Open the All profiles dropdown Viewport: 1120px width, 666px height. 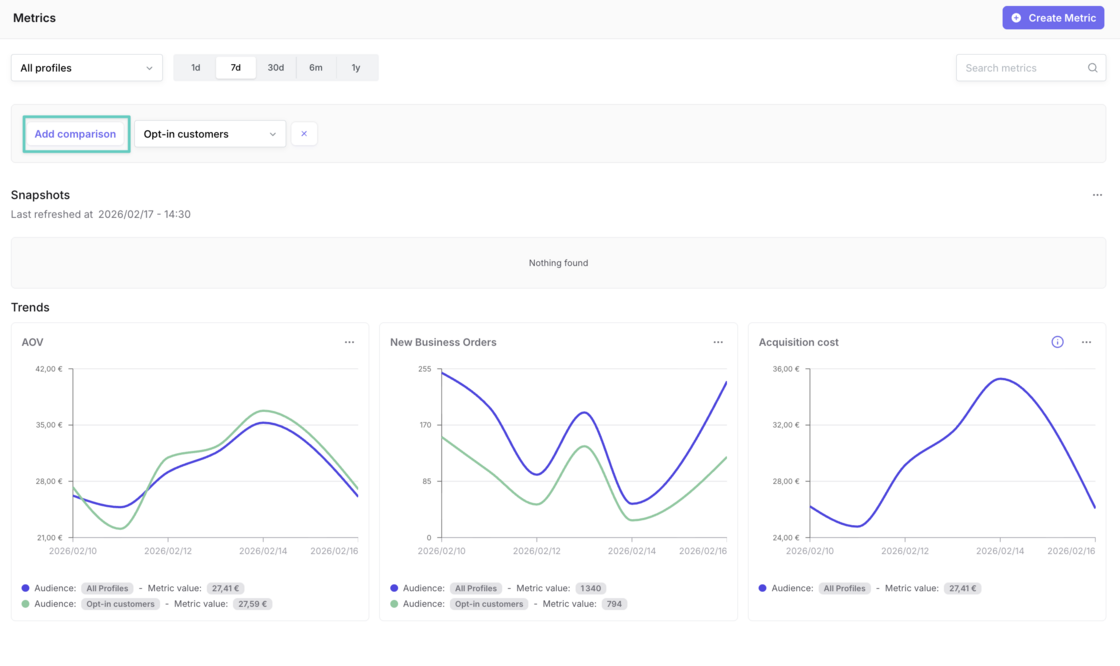coord(87,68)
